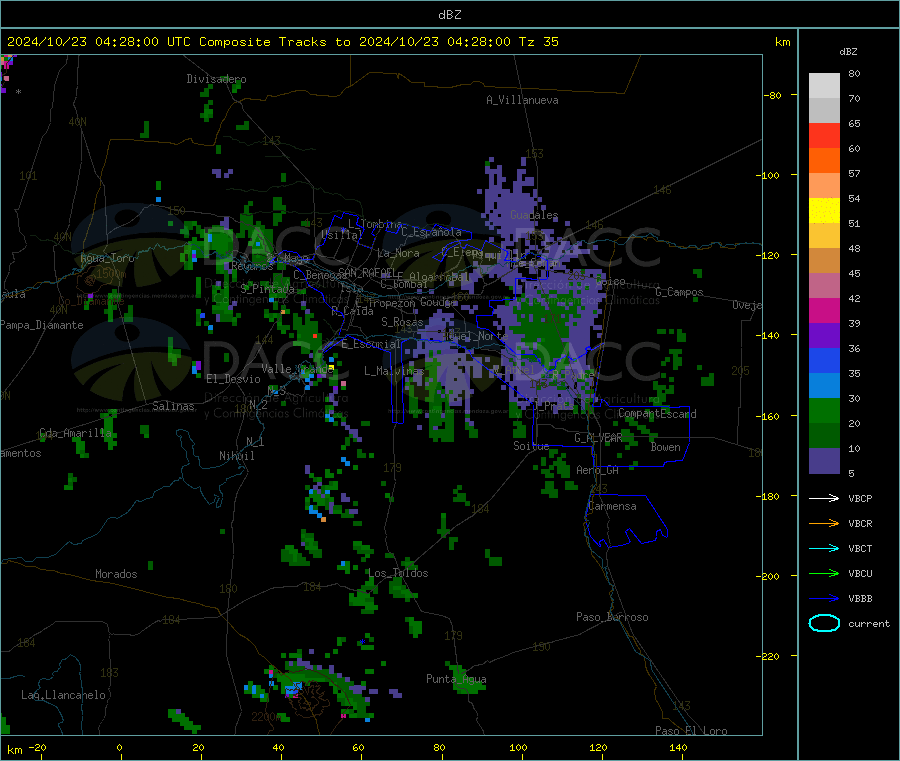900x761 pixels.
Task: Click the 'Nihuil' map label
Action: coord(236,456)
